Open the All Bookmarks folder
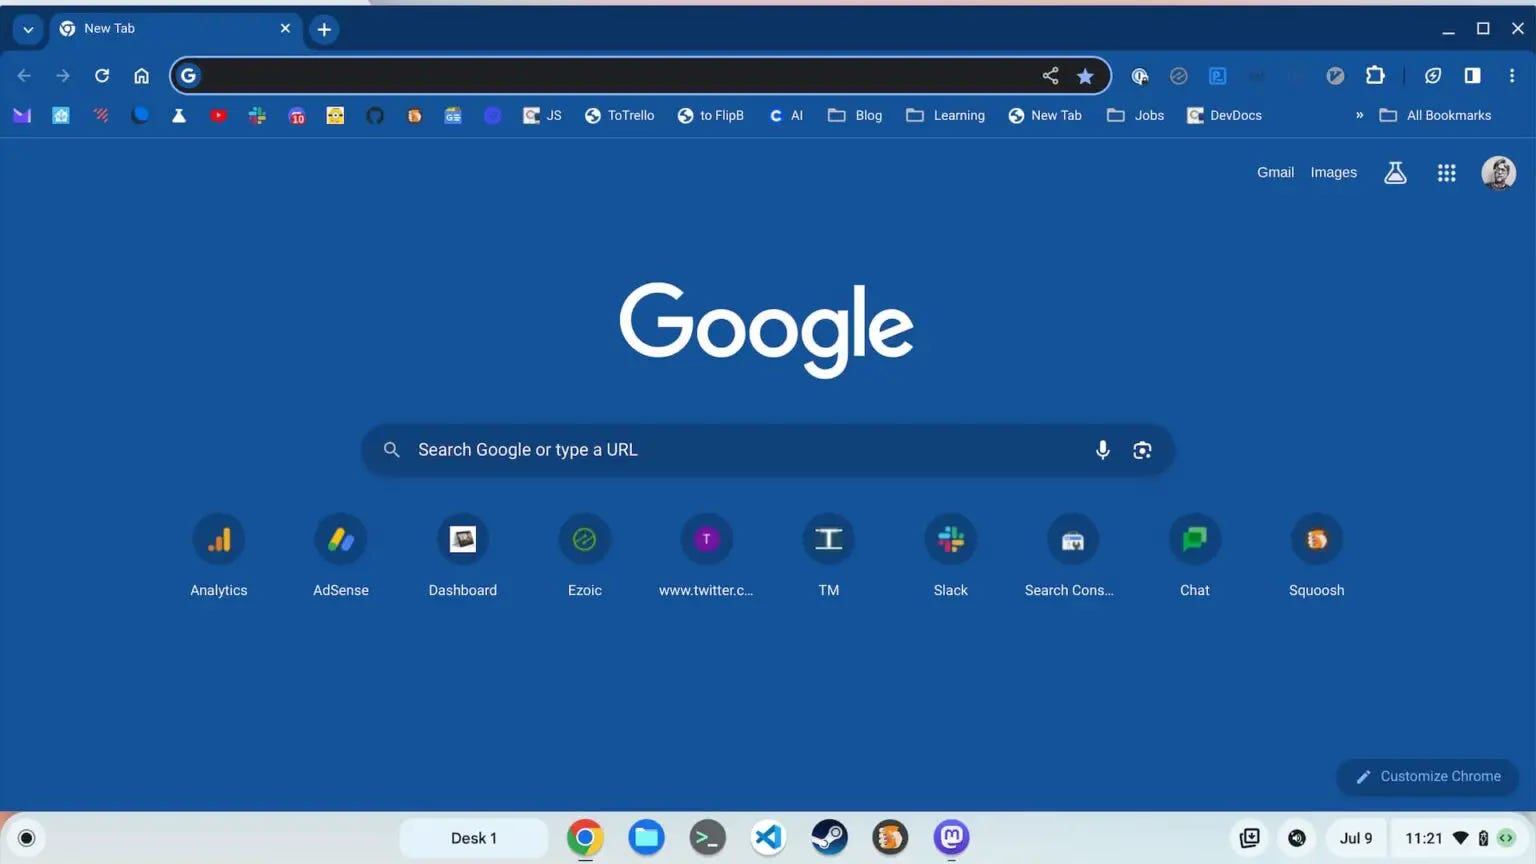The height and width of the screenshot is (864, 1536). click(1435, 116)
